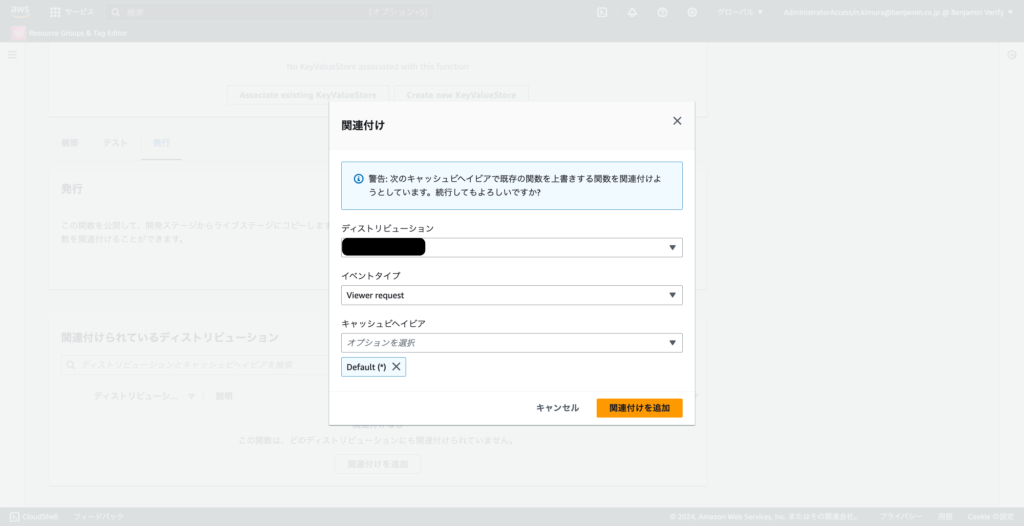
Task: Open CloudShell icon in top bar
Action: coord(602,12)
